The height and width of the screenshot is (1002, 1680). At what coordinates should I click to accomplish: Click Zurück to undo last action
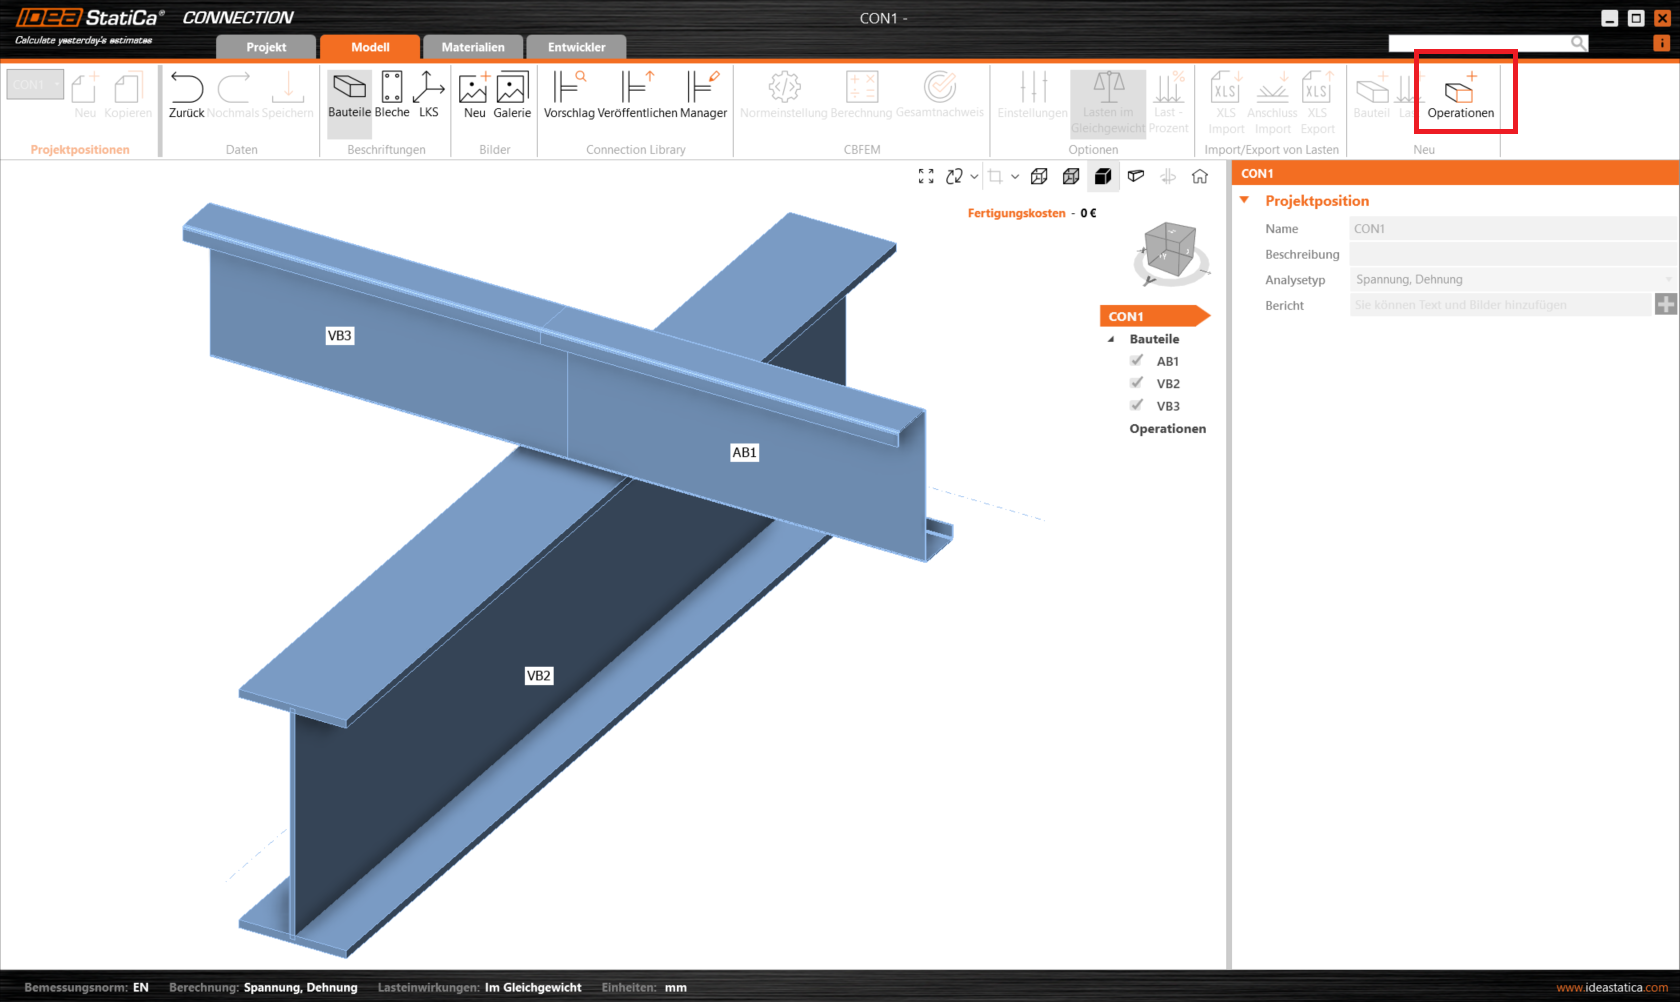[186, 96]
